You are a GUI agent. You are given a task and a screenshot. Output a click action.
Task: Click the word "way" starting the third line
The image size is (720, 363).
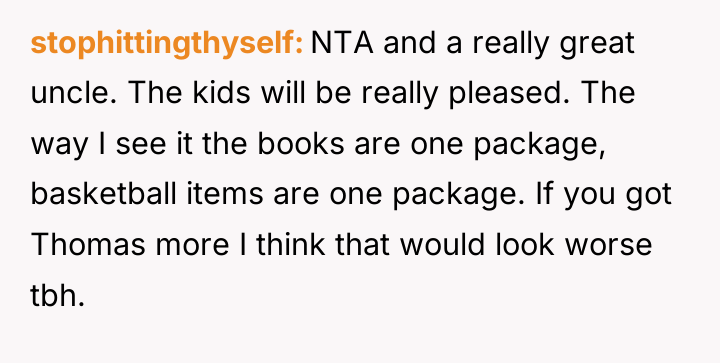pyautogui.click(x=59, y=146)
